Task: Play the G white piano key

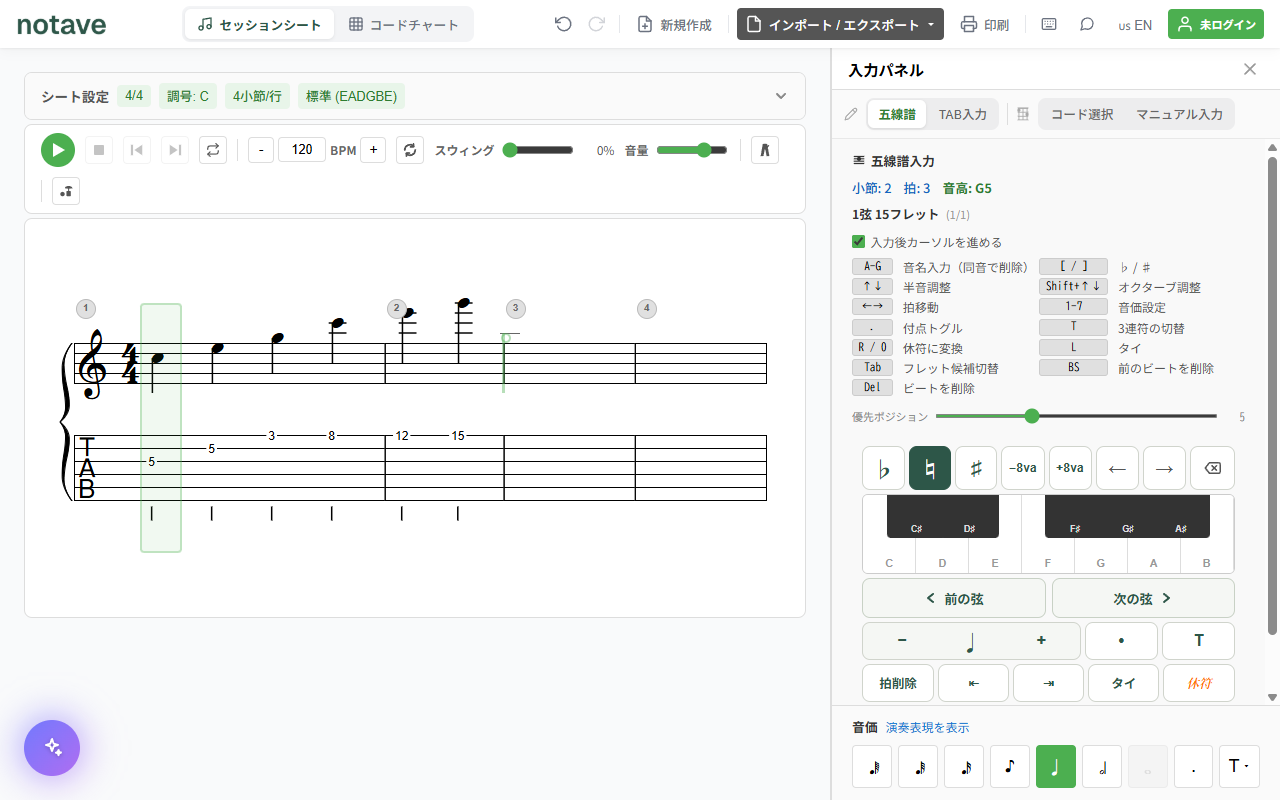Action: pyautogui.click(x=1101, y=558)
